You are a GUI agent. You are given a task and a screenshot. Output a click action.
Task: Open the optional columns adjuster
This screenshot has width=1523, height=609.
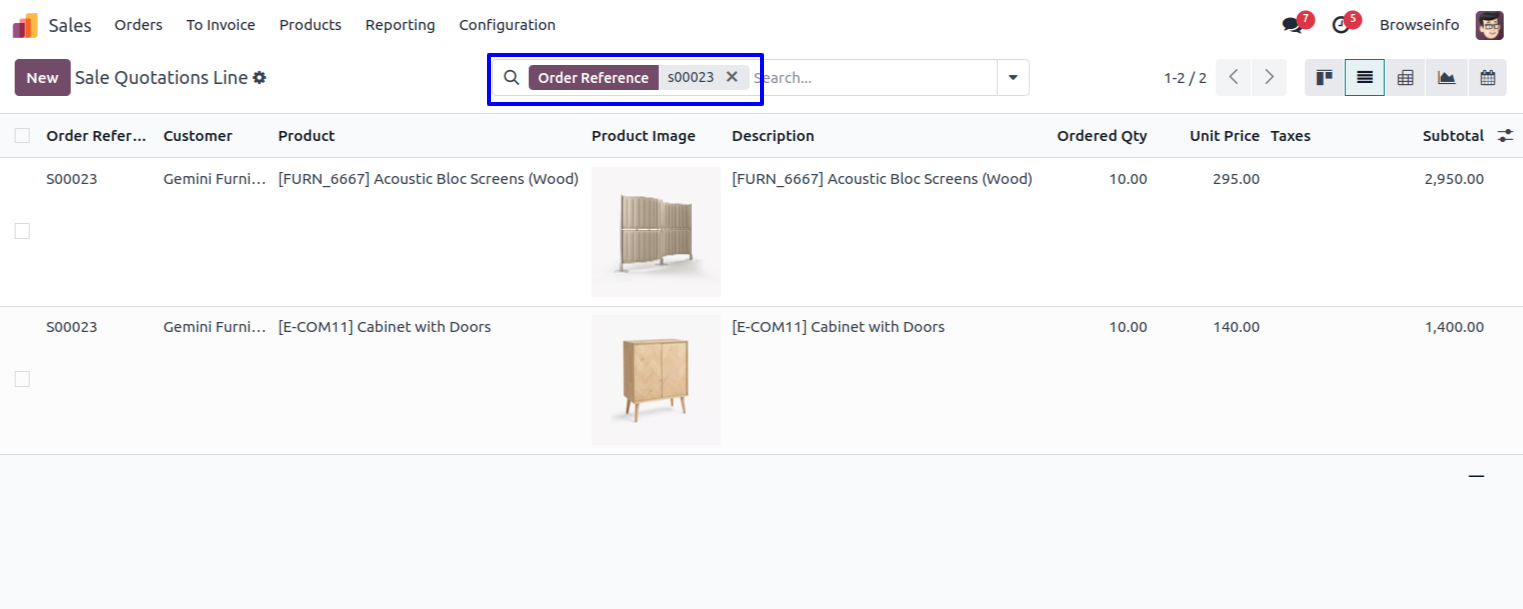click(1505, 136)
